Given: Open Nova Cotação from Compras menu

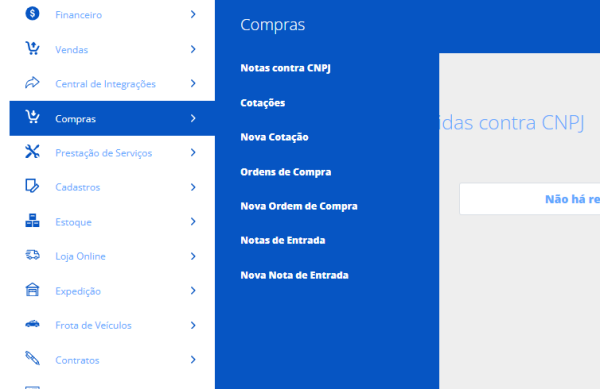Looking at the screenshot, I should click(274, 137).
